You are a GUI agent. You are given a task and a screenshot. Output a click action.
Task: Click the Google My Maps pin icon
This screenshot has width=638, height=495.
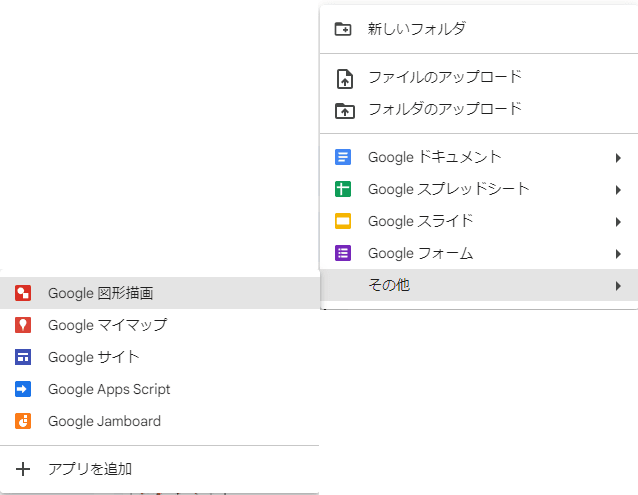[x=23, y=325]
